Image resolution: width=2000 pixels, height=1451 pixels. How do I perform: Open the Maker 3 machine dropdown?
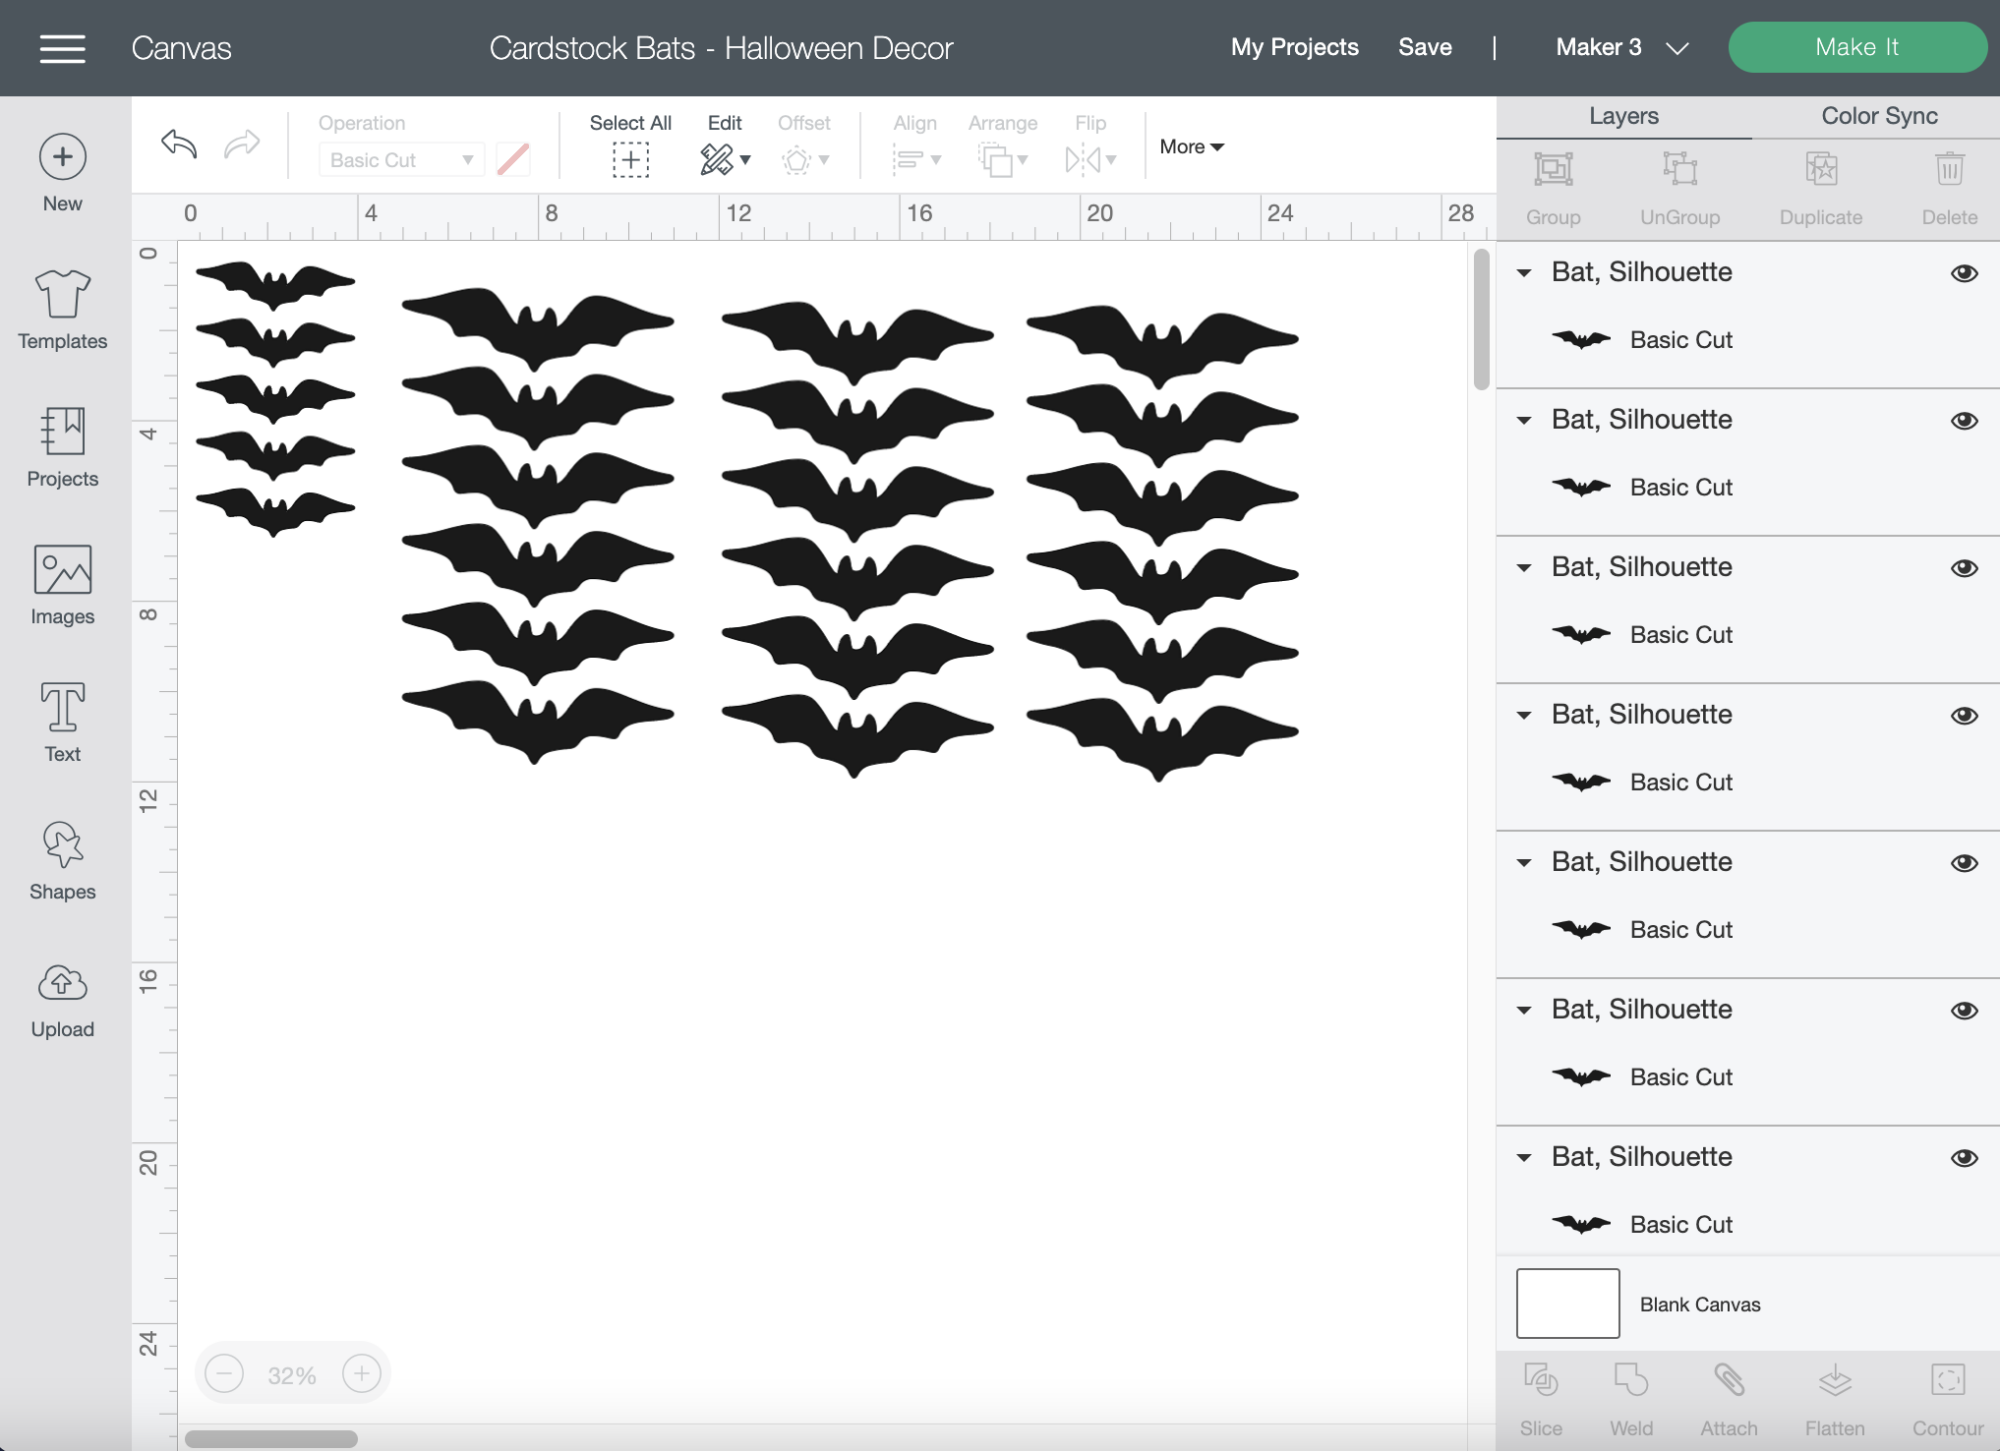[1621, 48]
